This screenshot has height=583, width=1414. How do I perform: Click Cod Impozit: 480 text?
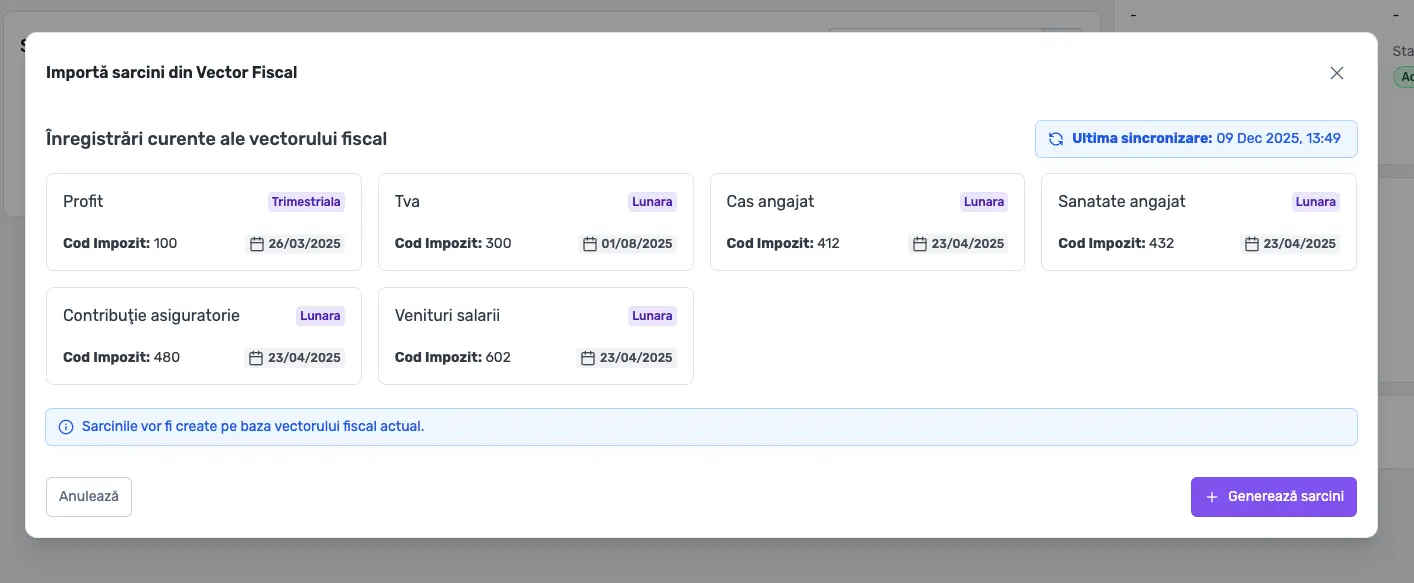point(122,357)
